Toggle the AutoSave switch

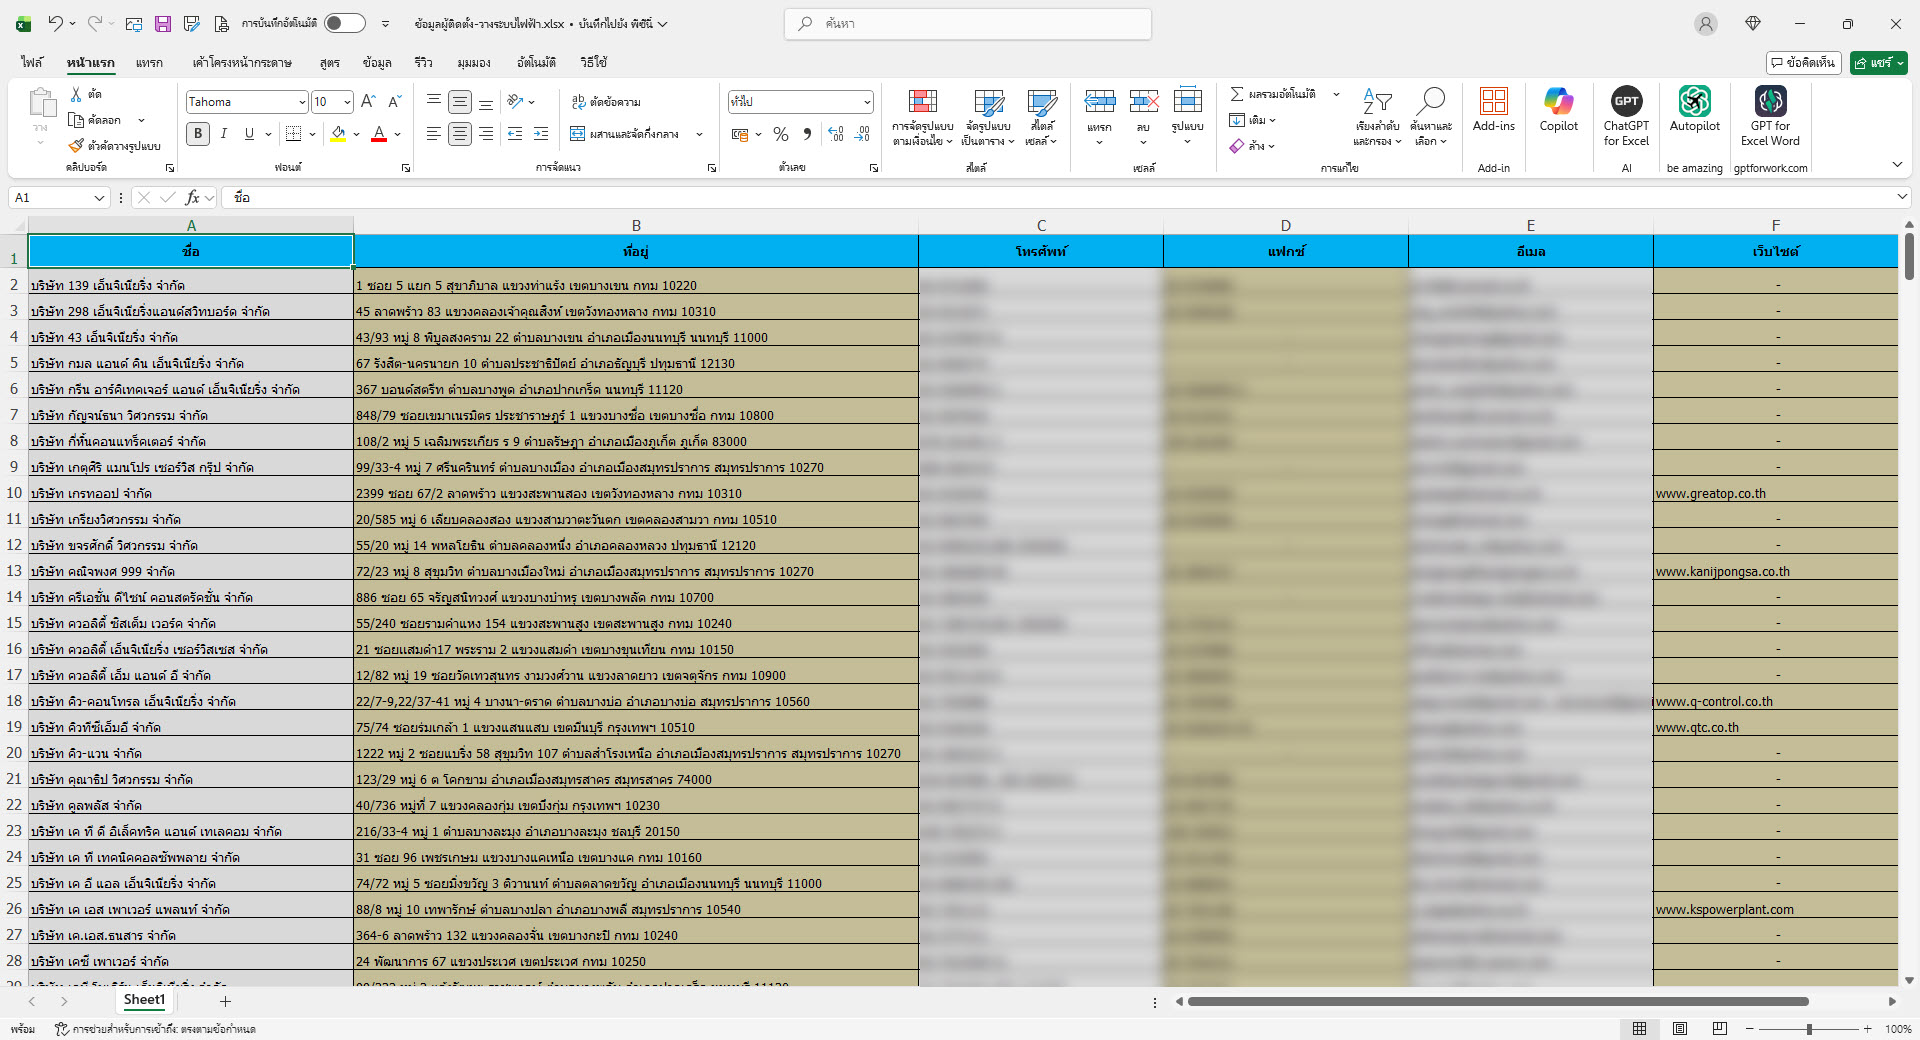pos(344,23)
